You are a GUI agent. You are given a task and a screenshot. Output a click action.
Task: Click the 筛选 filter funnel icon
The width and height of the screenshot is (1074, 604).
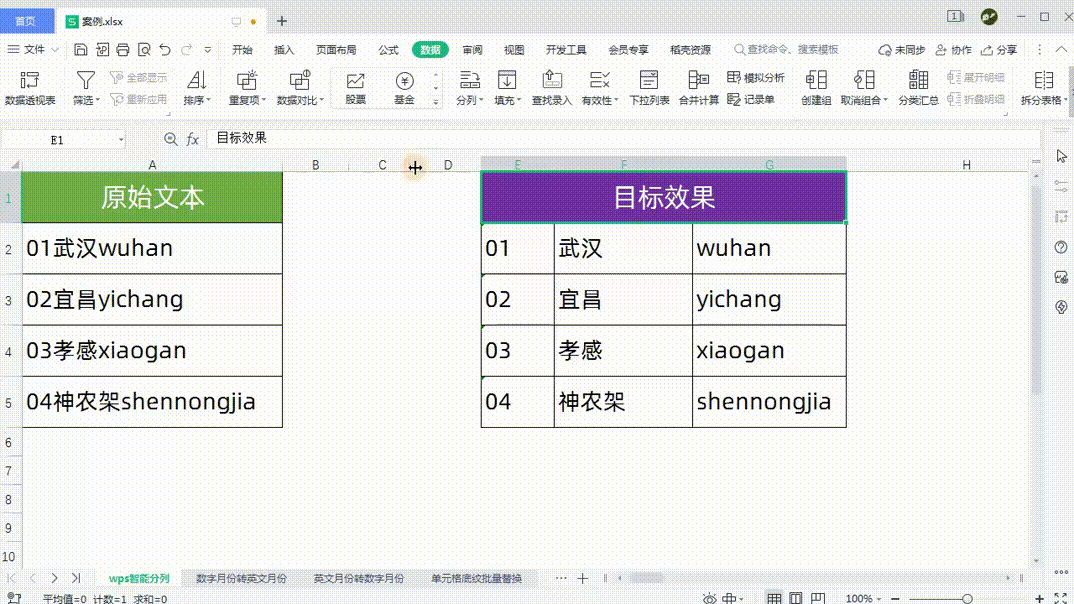coord(86,80)
